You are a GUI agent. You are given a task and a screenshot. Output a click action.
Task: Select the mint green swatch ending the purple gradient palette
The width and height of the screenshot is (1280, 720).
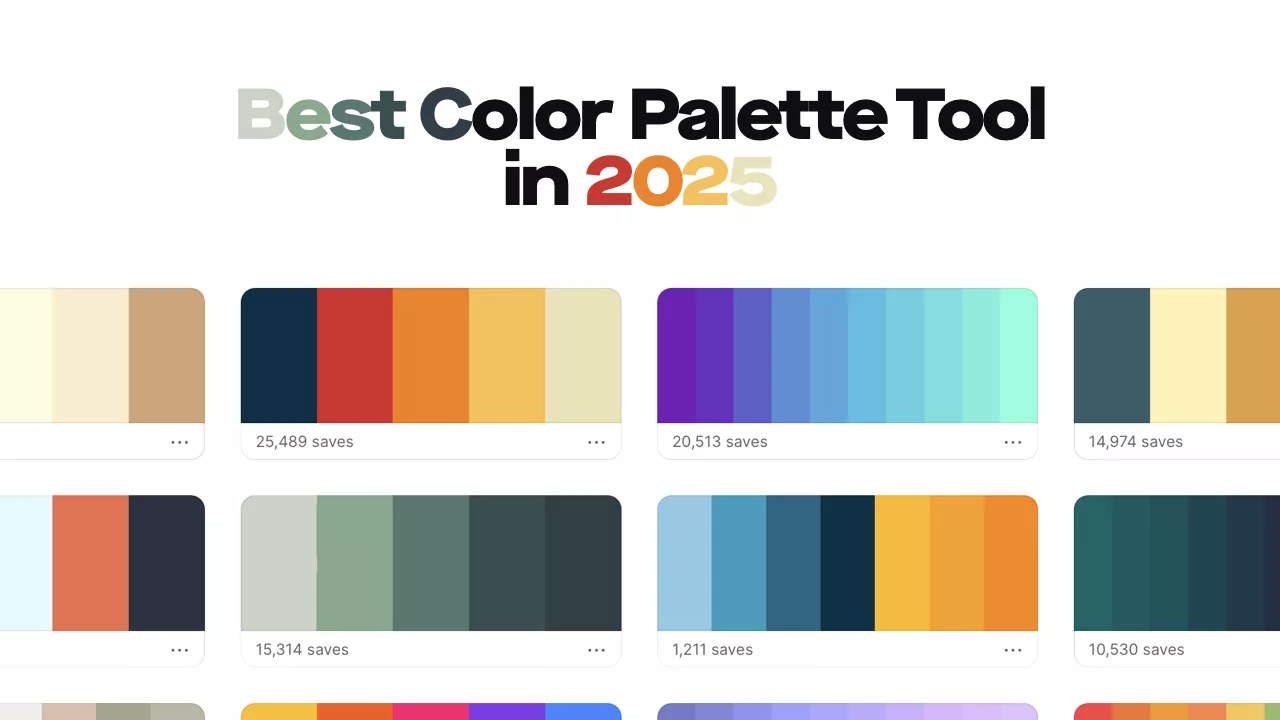[1019, 355]
